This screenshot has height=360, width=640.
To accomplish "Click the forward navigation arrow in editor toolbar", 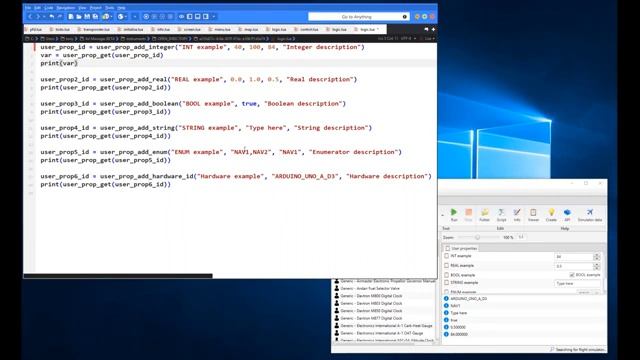I will (x=38, y=17).
